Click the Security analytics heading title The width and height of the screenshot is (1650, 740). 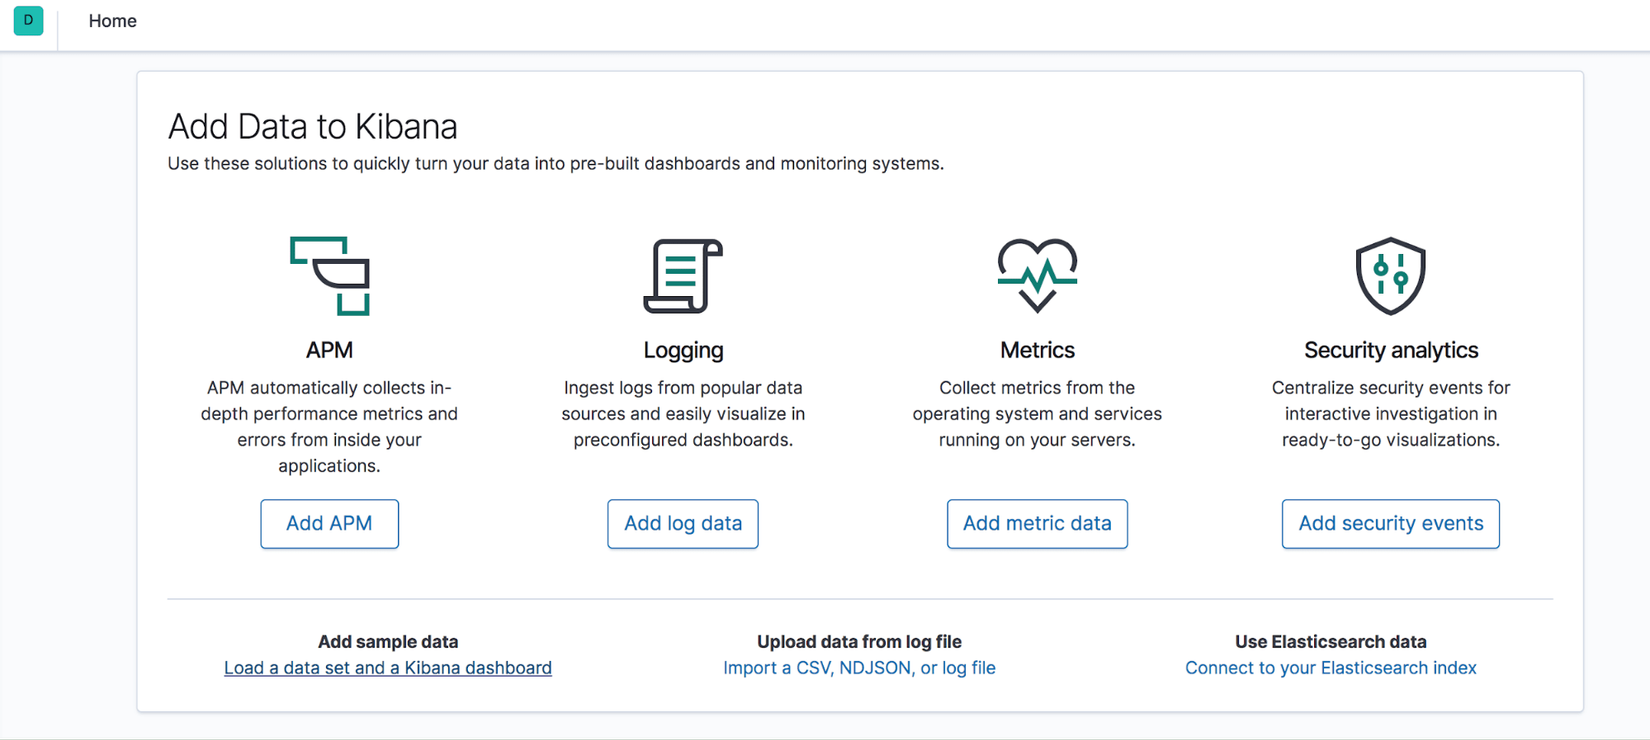pyautogui.click(x=1390, y=350)
